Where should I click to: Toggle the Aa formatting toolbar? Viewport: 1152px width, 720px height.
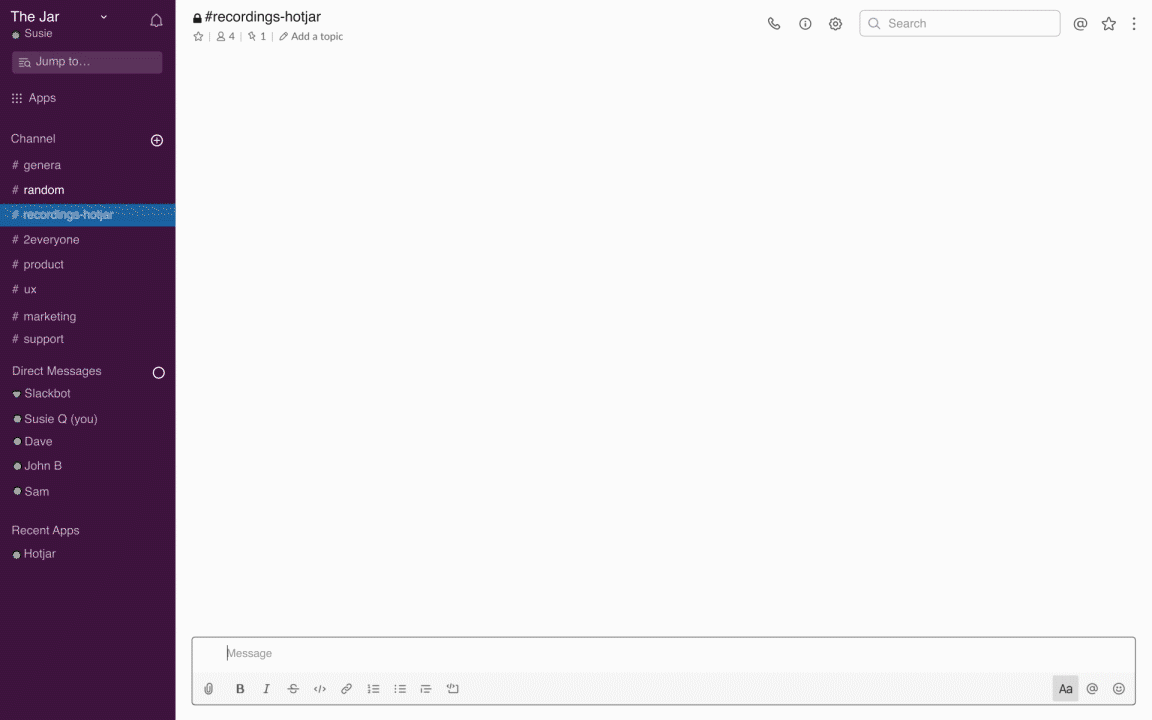tap(1065, 688)
